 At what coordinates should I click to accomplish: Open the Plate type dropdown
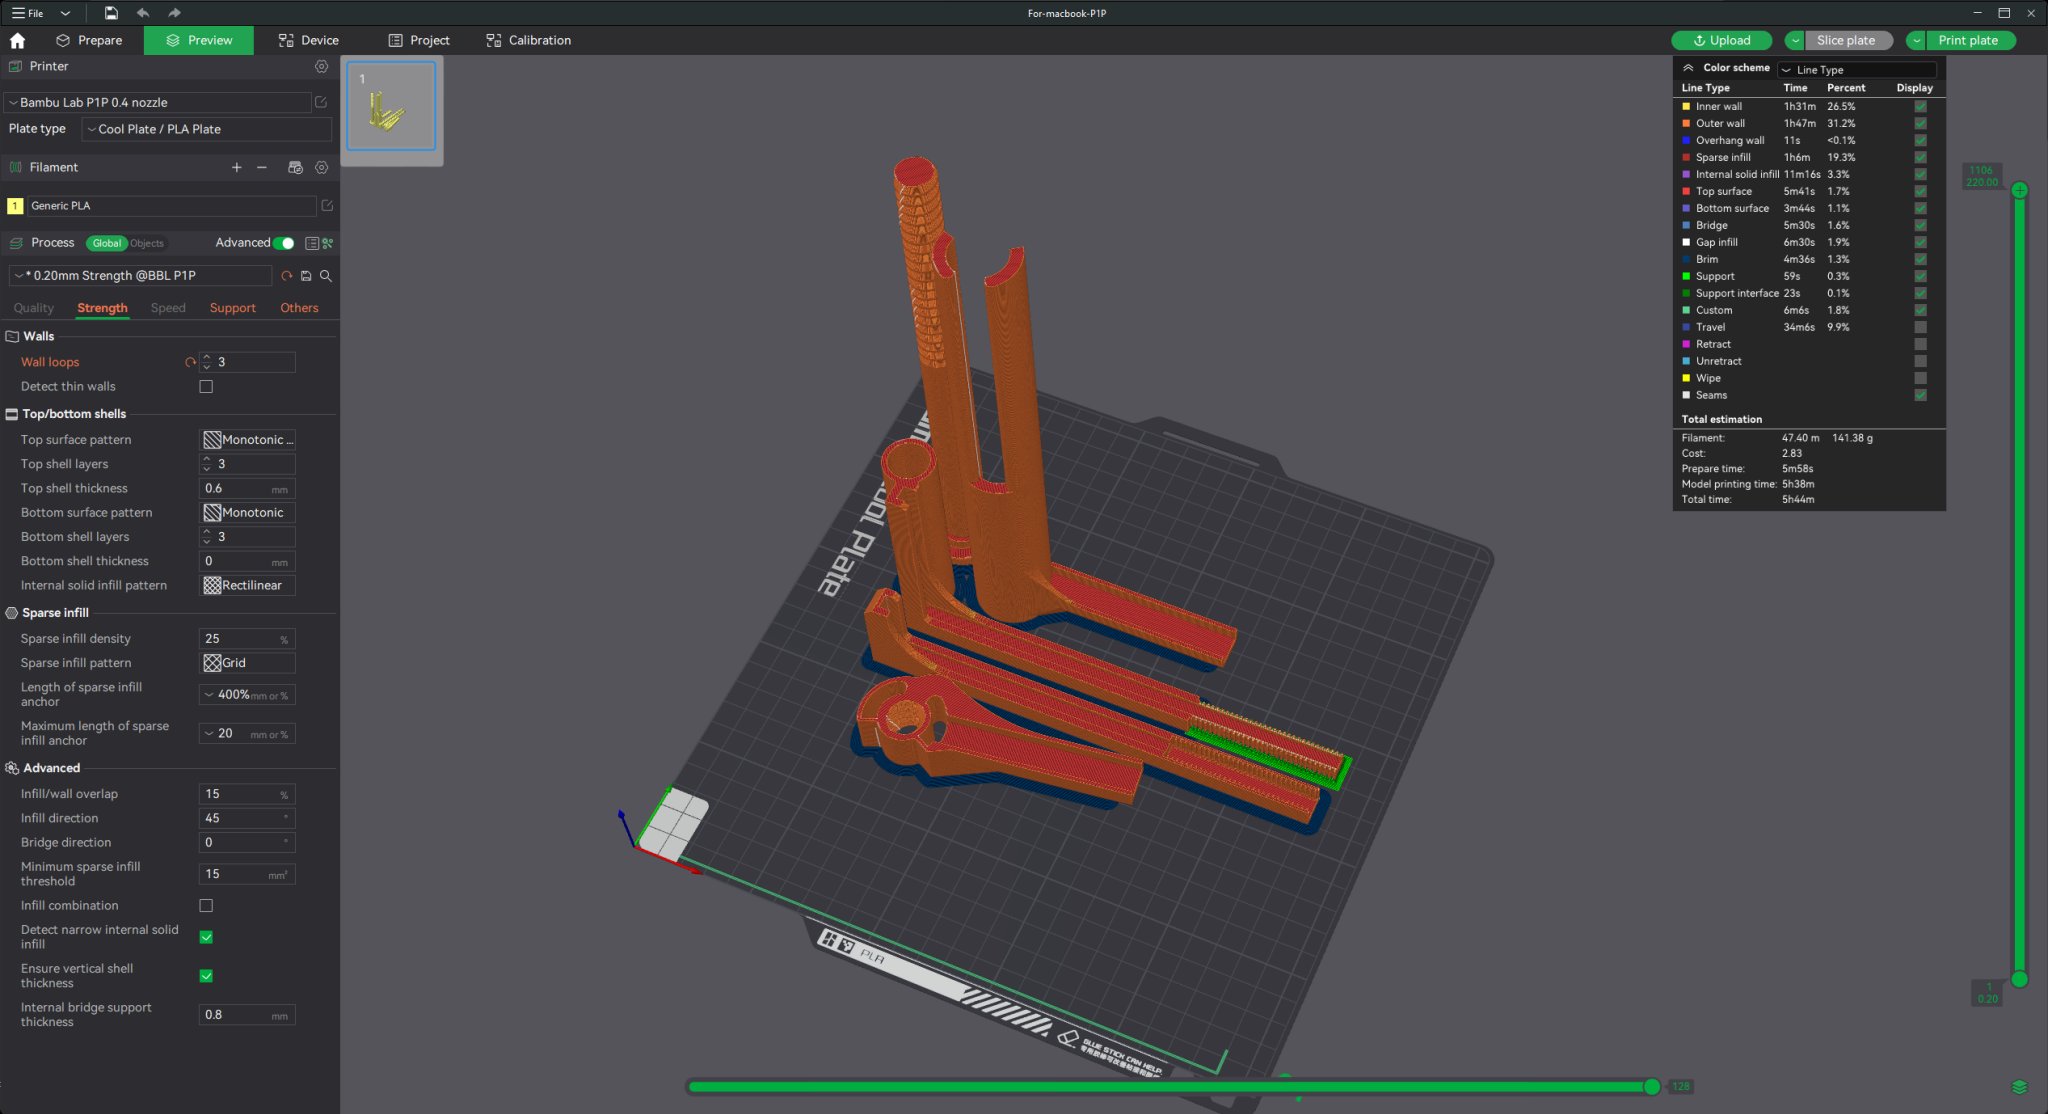(206, 129)
